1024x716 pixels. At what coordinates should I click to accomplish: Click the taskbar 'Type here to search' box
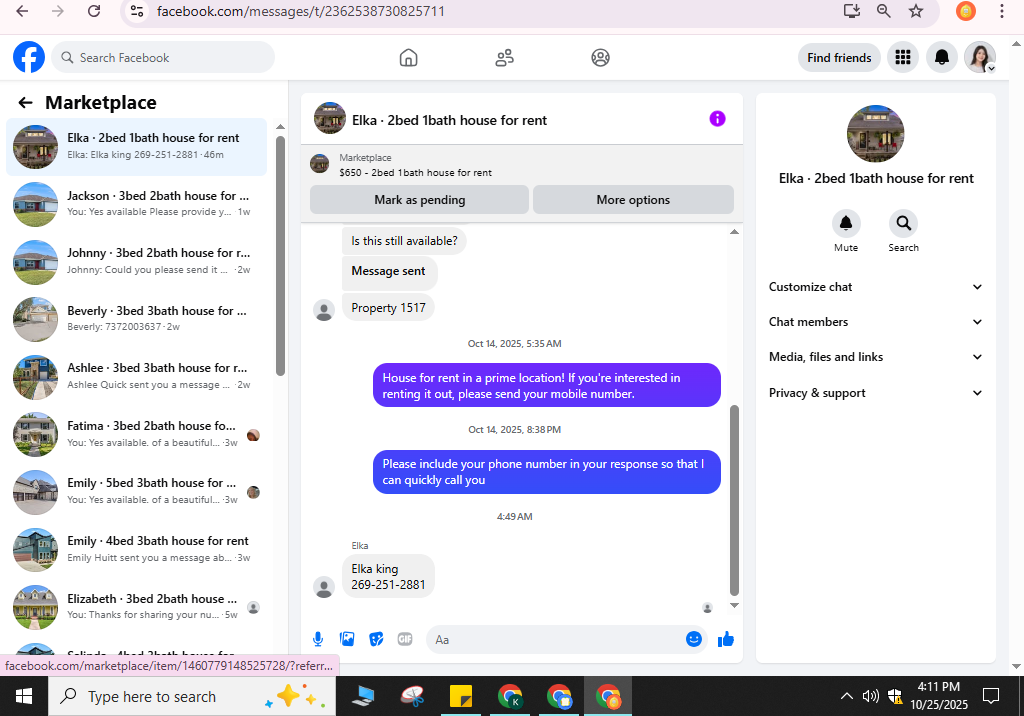192,696
